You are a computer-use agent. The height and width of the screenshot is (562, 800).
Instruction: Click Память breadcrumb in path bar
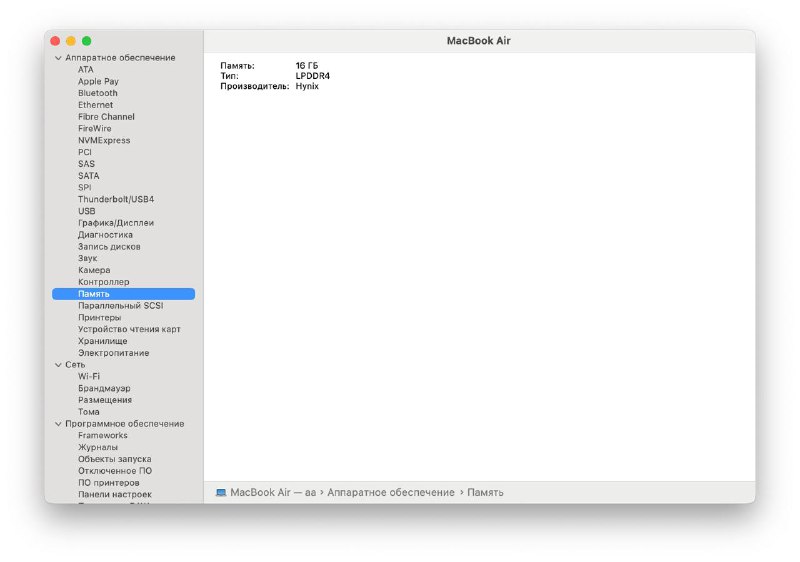pos(485,493)
